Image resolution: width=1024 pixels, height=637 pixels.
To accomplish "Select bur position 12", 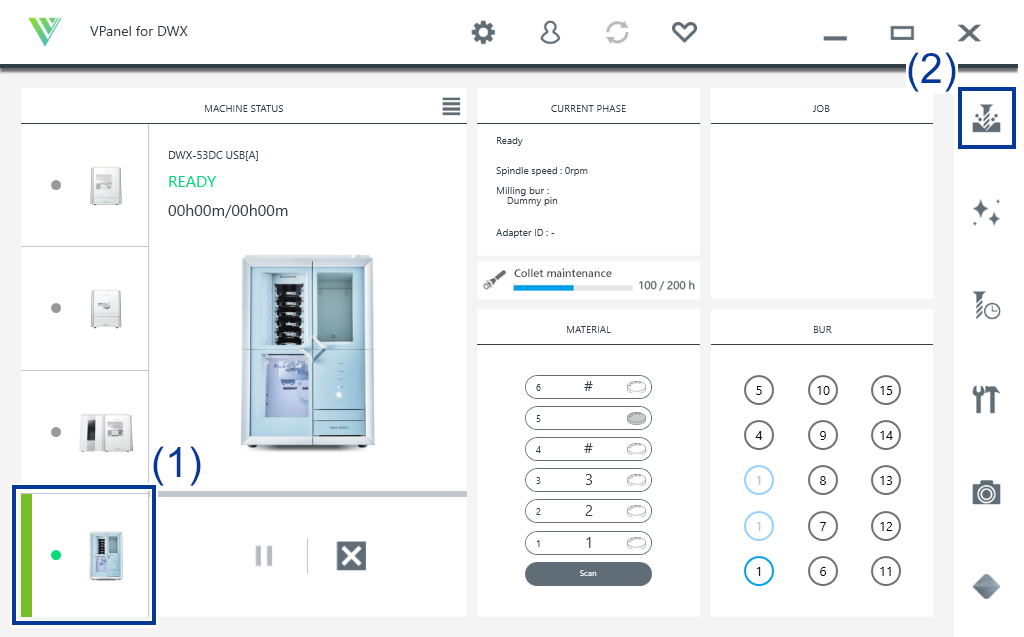I will coord(886,526).
